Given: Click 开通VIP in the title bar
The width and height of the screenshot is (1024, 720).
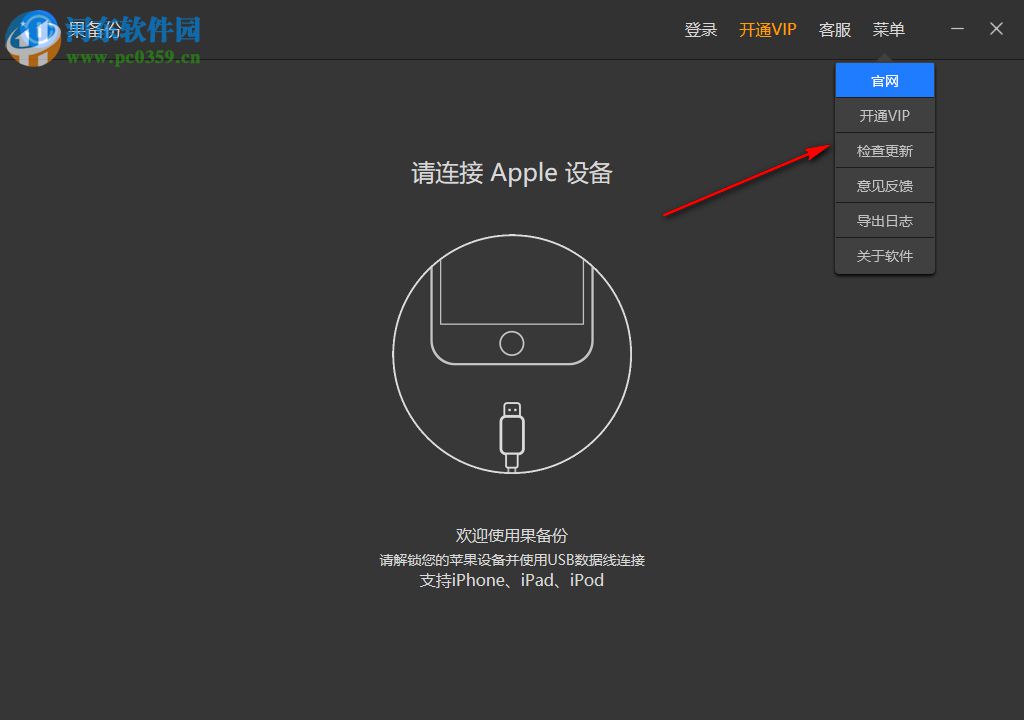Looking at the screenshot, I should [767, 29].
